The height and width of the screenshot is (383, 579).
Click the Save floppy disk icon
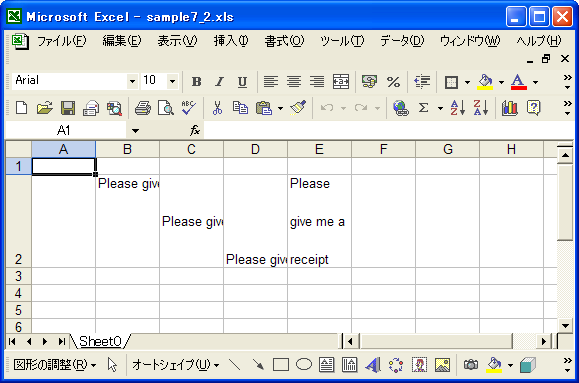pos(68,108)
